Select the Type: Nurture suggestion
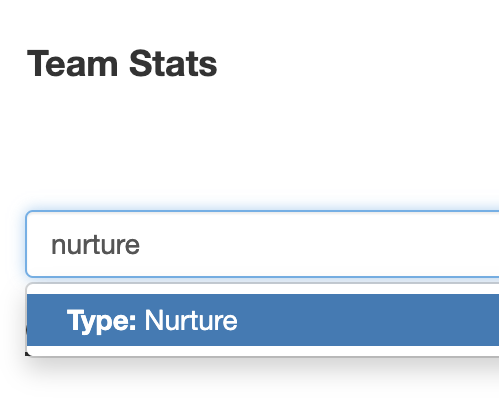The height and width of the screenshot is (398, 499). pos(263,320)
